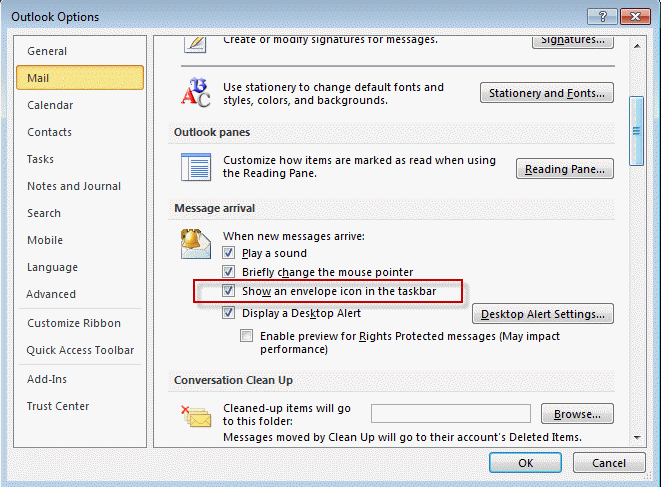Close the Outlook Options dialog

click(635, 16)
